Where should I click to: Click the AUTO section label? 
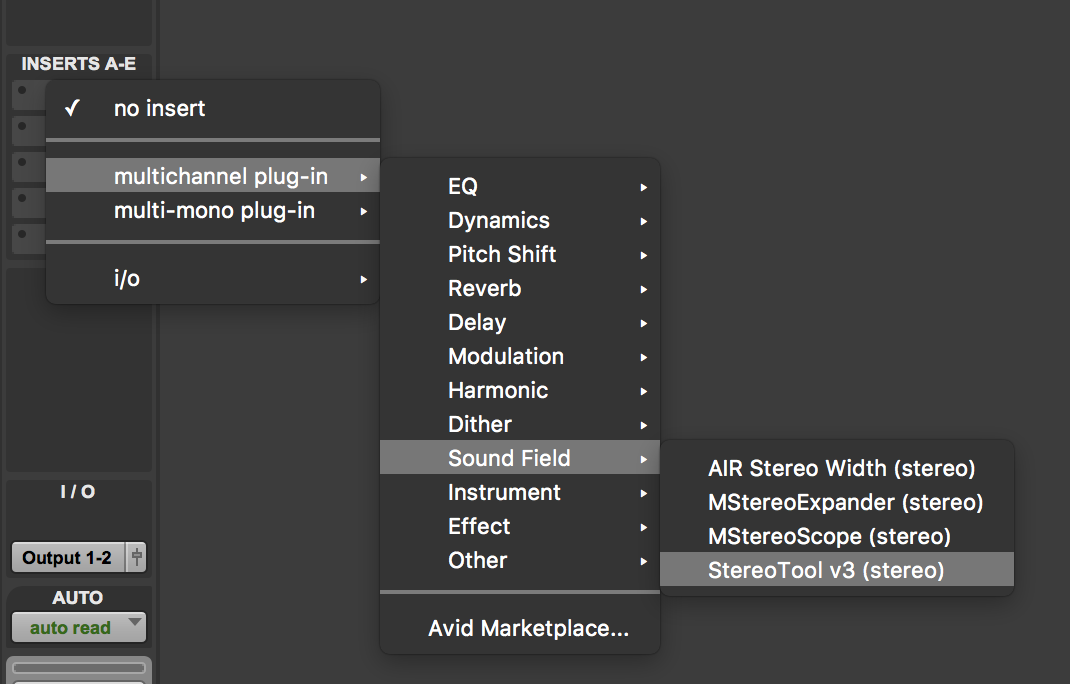point(78,597)
